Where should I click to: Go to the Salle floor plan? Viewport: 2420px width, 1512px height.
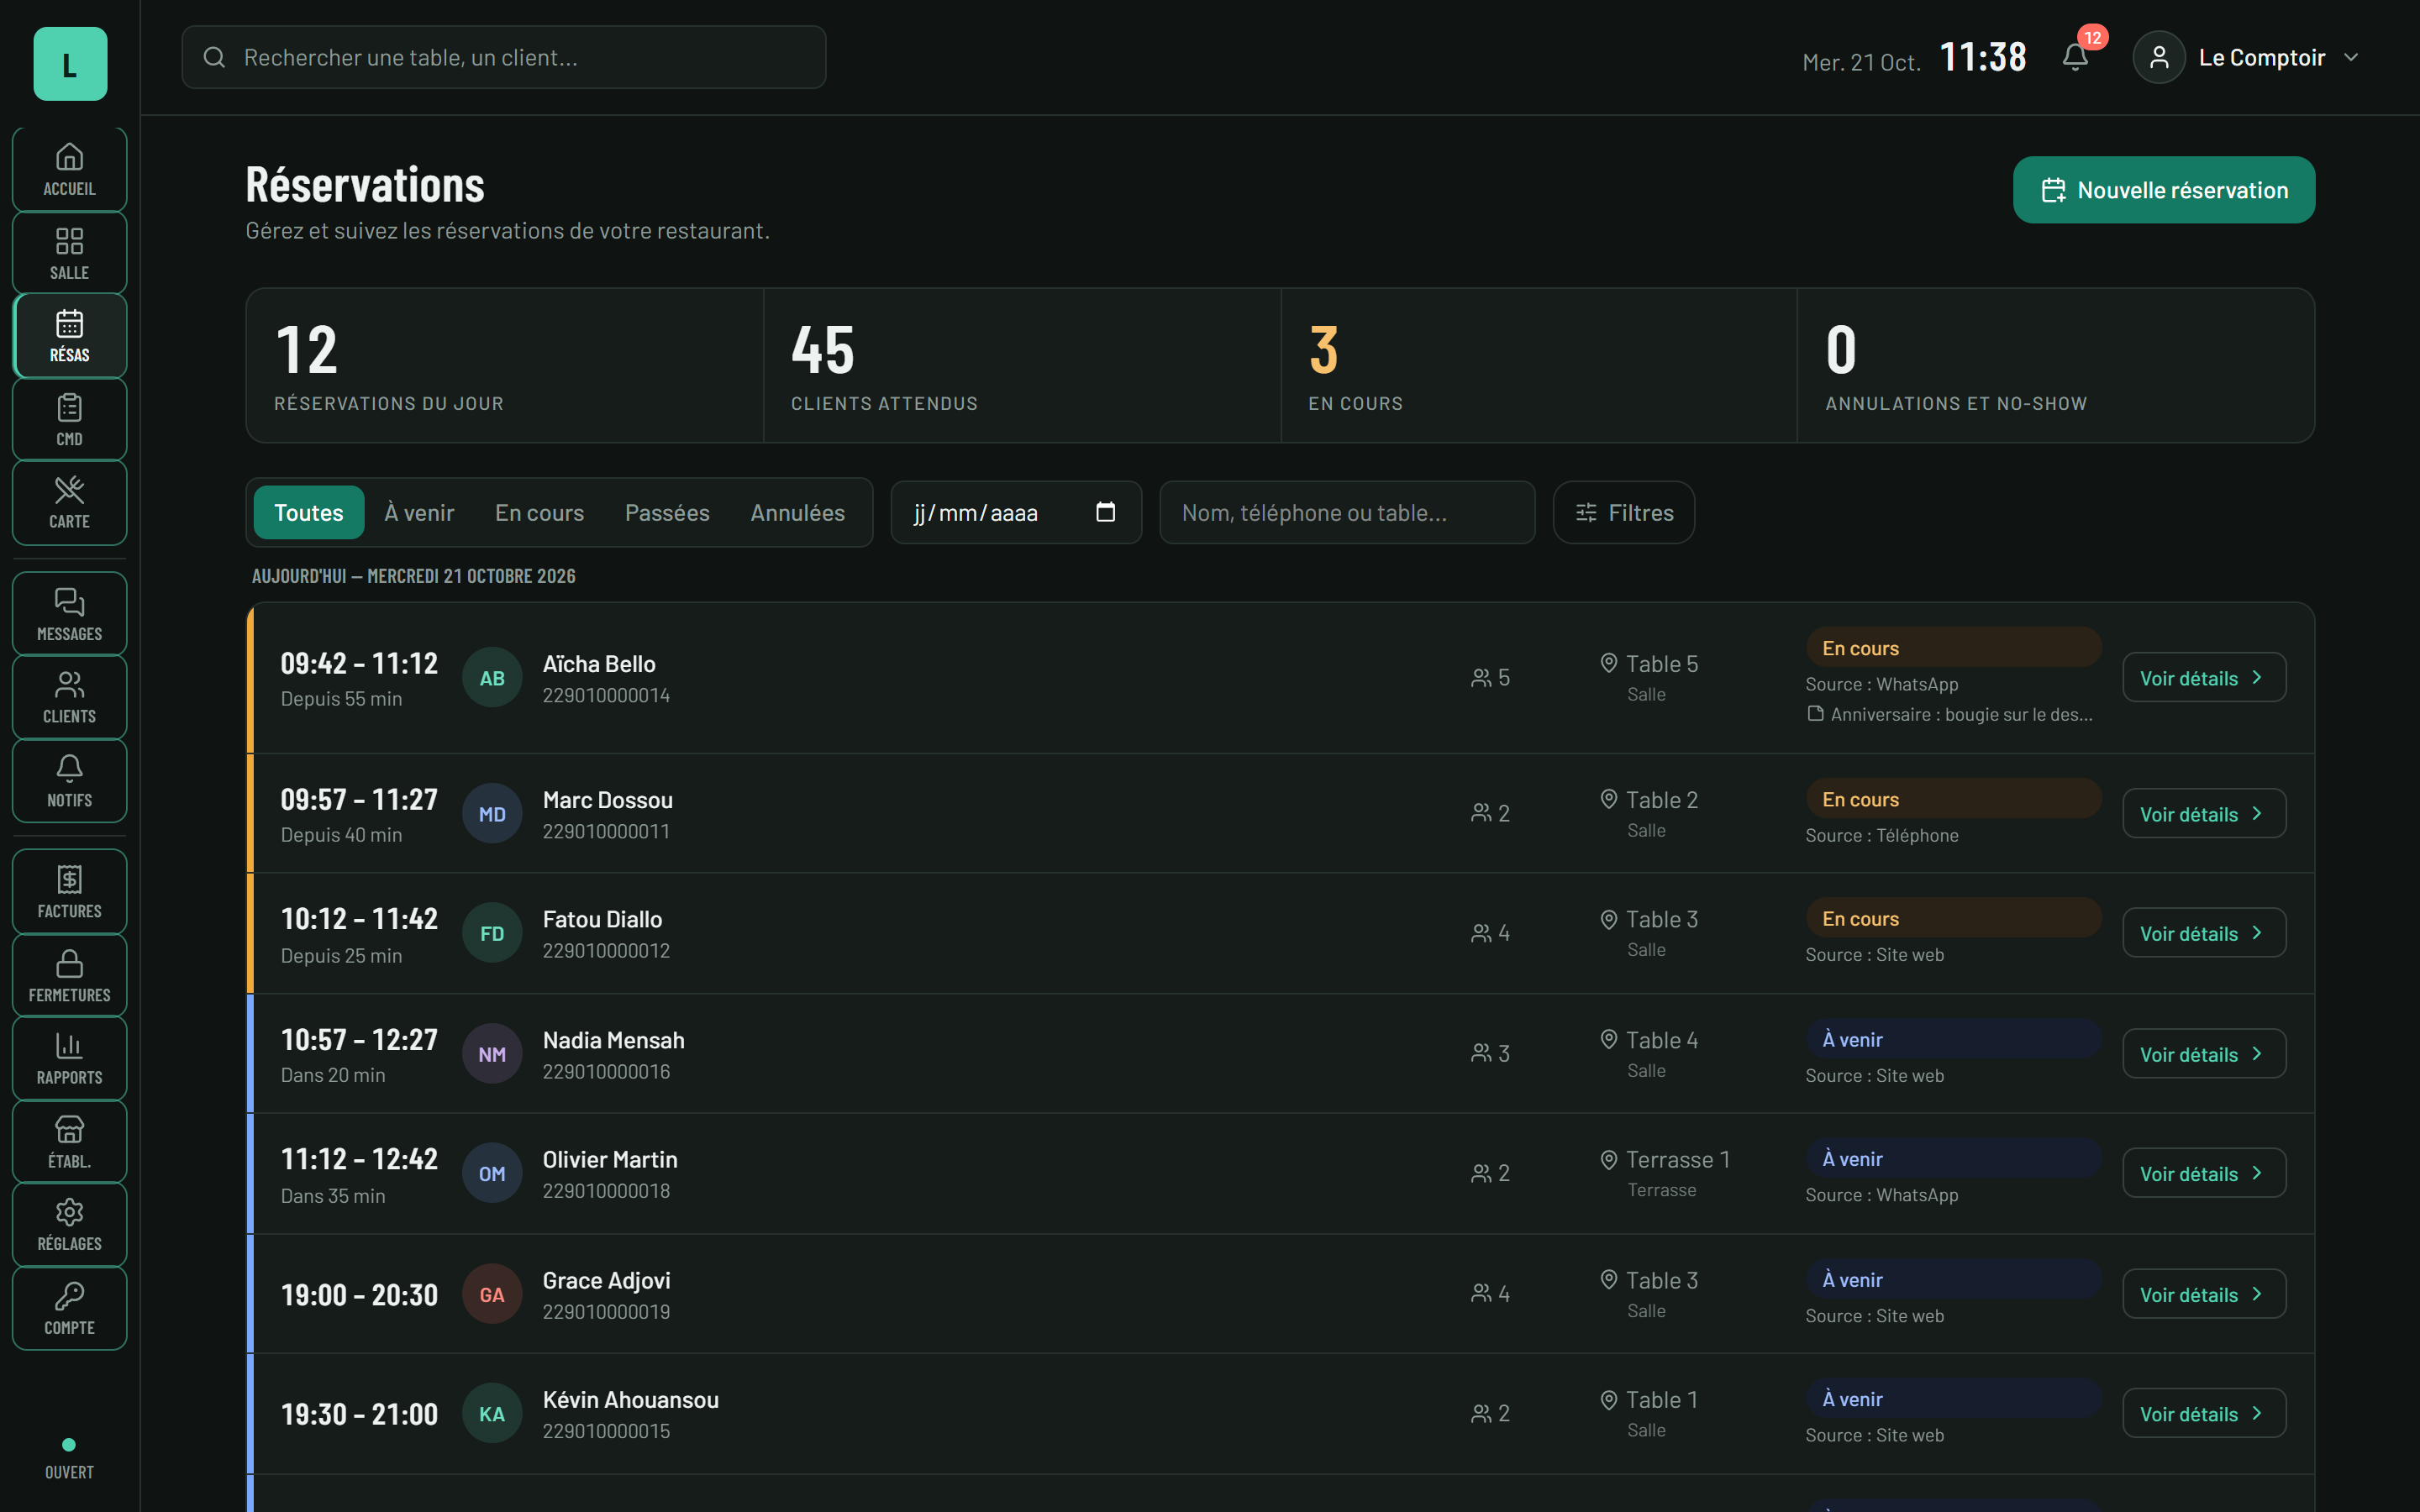pyautogui.click(x=69, y=253)
